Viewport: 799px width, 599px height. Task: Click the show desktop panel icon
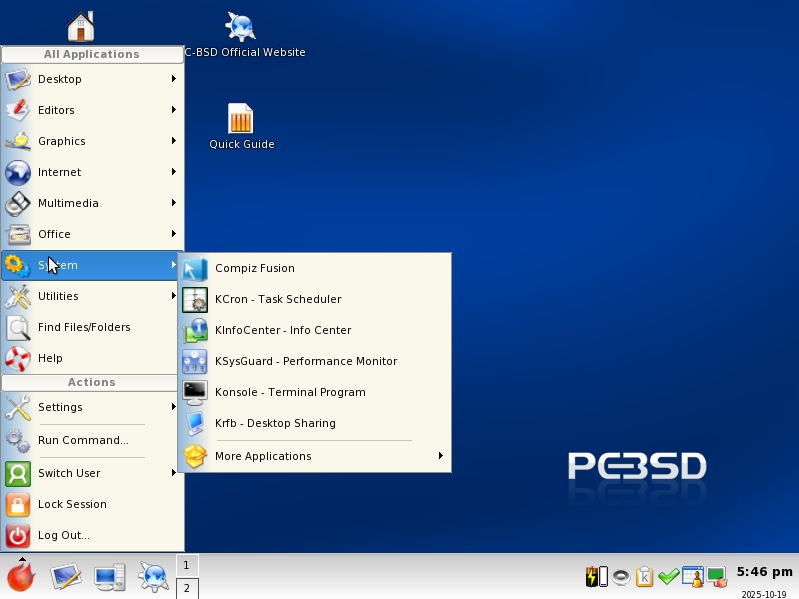point(66,577)
